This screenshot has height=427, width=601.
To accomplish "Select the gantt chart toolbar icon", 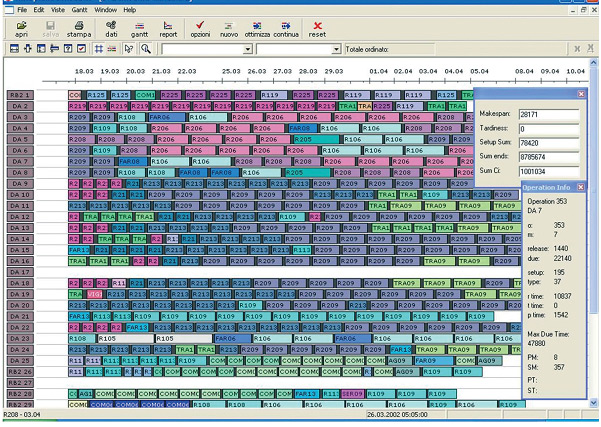I will (x=140, y=26).
